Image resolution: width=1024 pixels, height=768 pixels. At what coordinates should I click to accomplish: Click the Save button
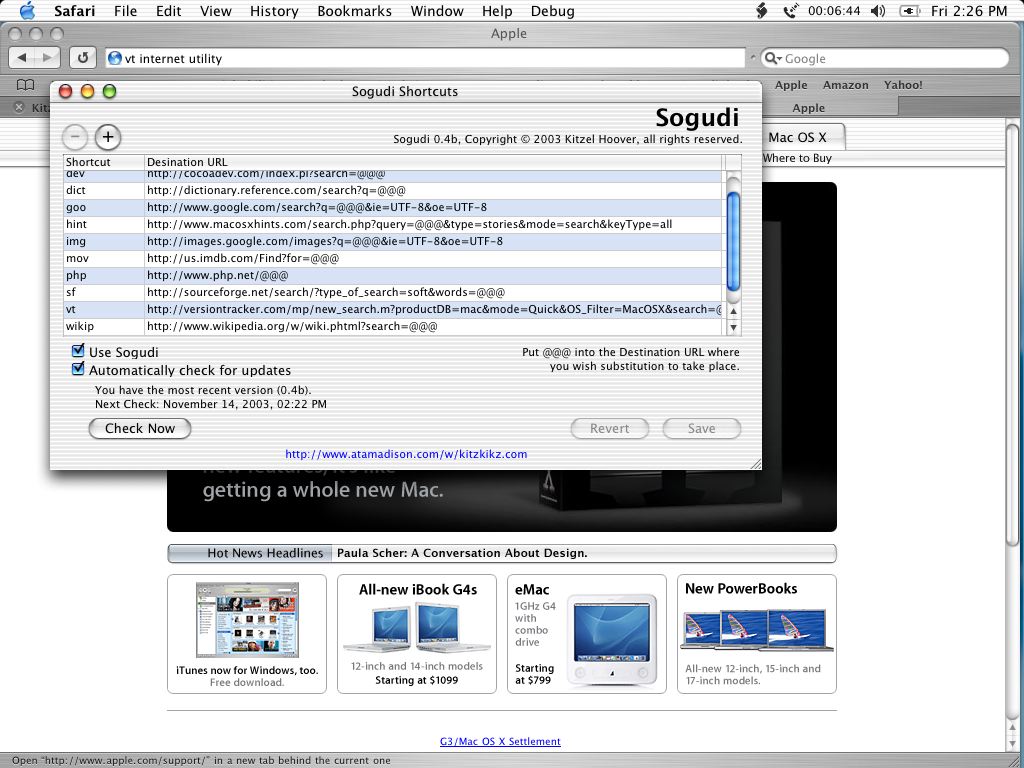(701, 428)
